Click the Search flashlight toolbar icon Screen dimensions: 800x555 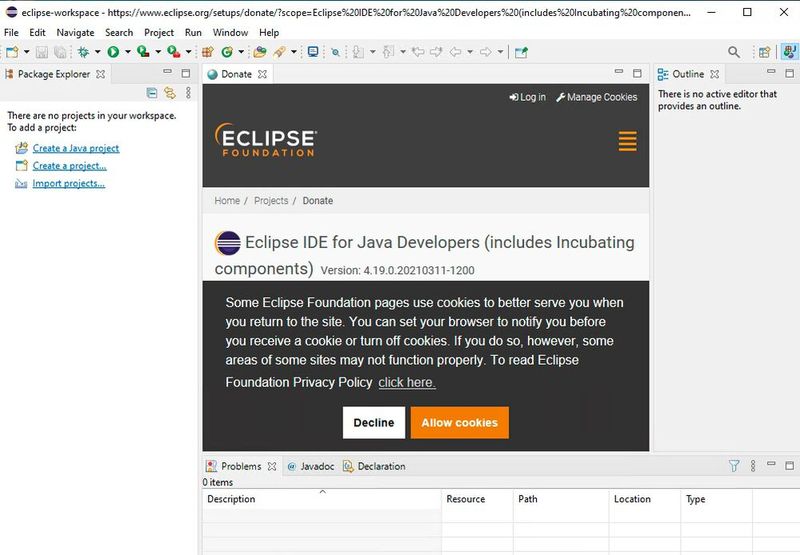(x=279, y=52)
